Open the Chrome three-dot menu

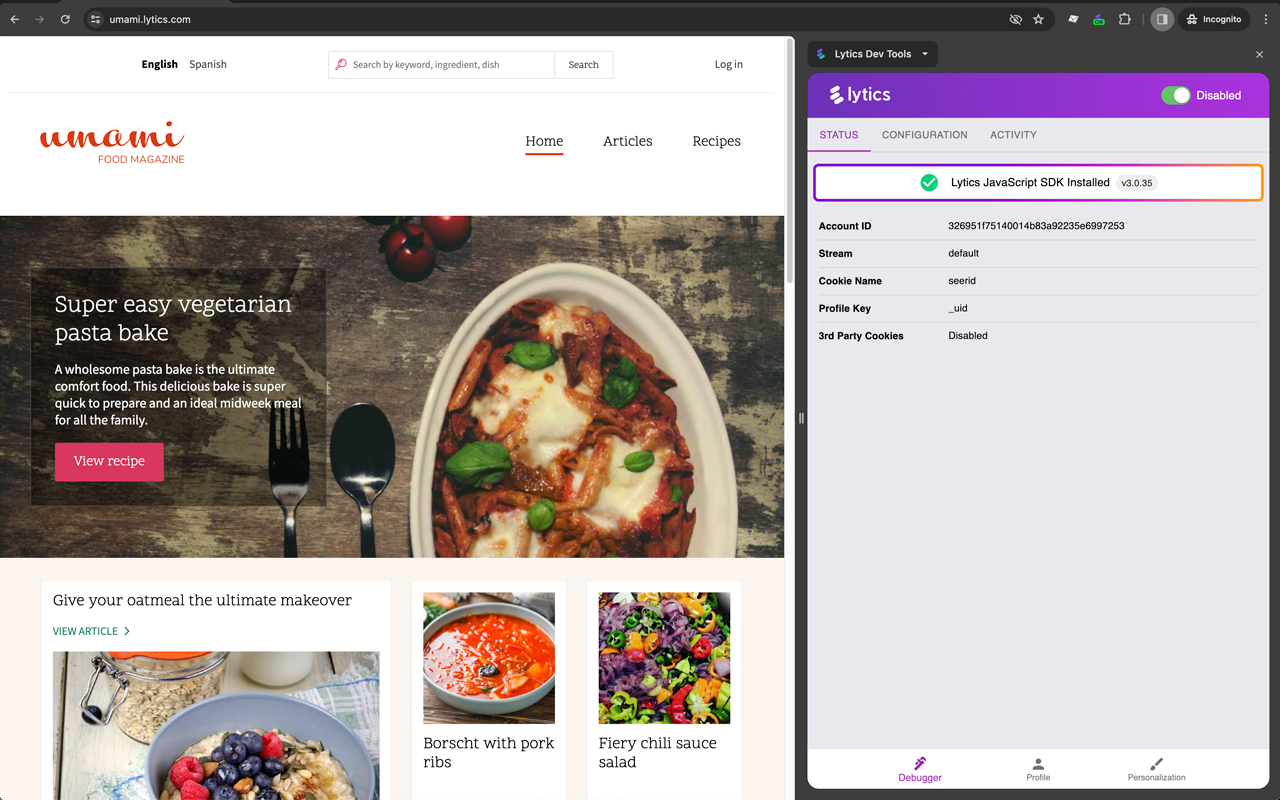(1266, 19)
